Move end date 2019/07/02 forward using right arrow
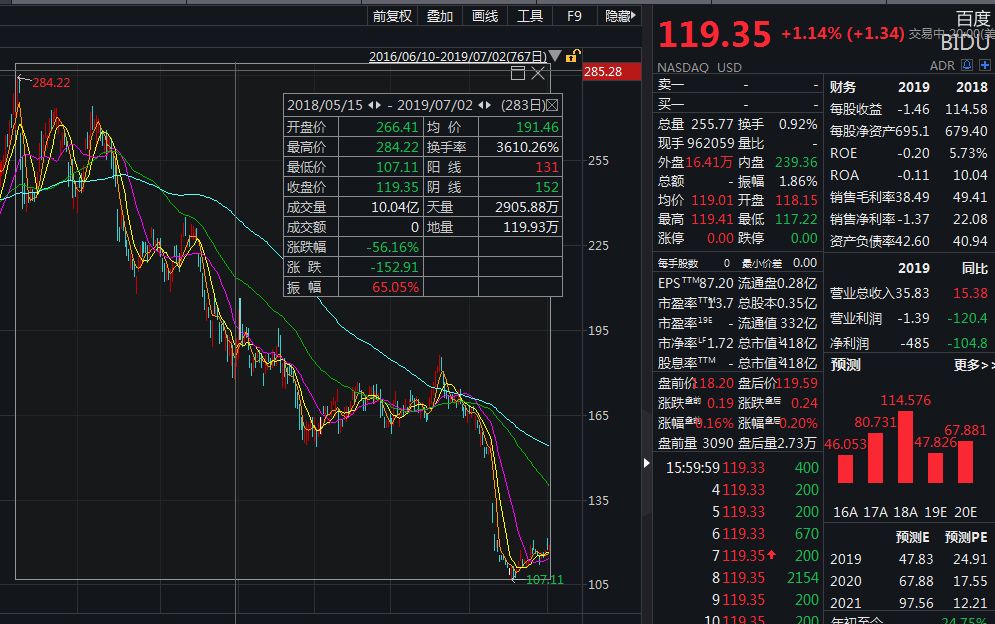The height and width of the screenshot is (624, 995). tap(489, 105)
